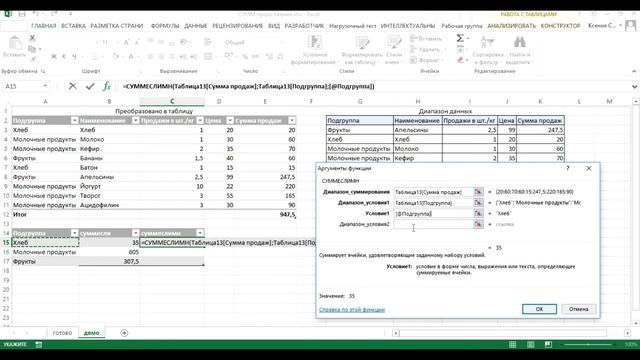Select the AutoSum sigma icon
This screenshot has width=640, height=360.
(x=460, y=38)
